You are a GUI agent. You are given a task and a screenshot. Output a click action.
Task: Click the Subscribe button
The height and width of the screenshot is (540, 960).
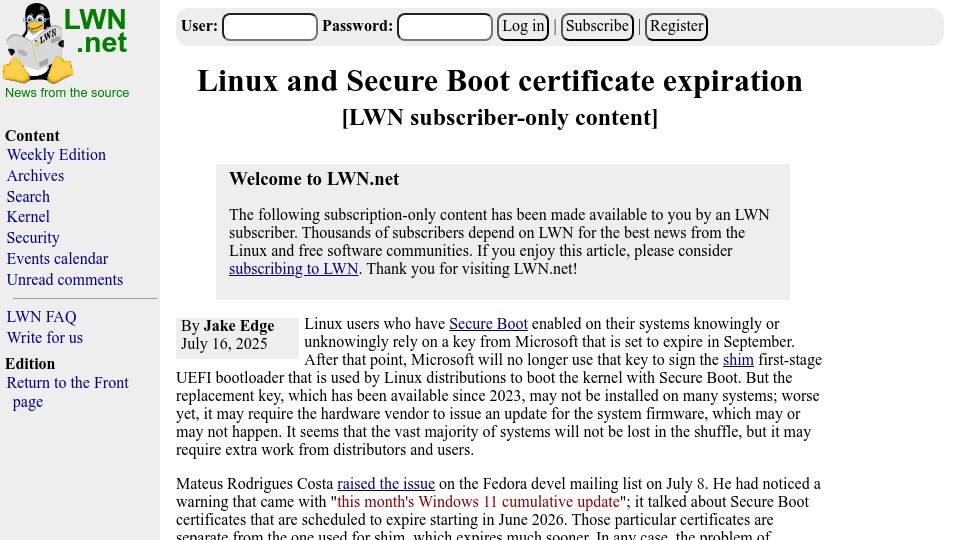coord(597,27)
